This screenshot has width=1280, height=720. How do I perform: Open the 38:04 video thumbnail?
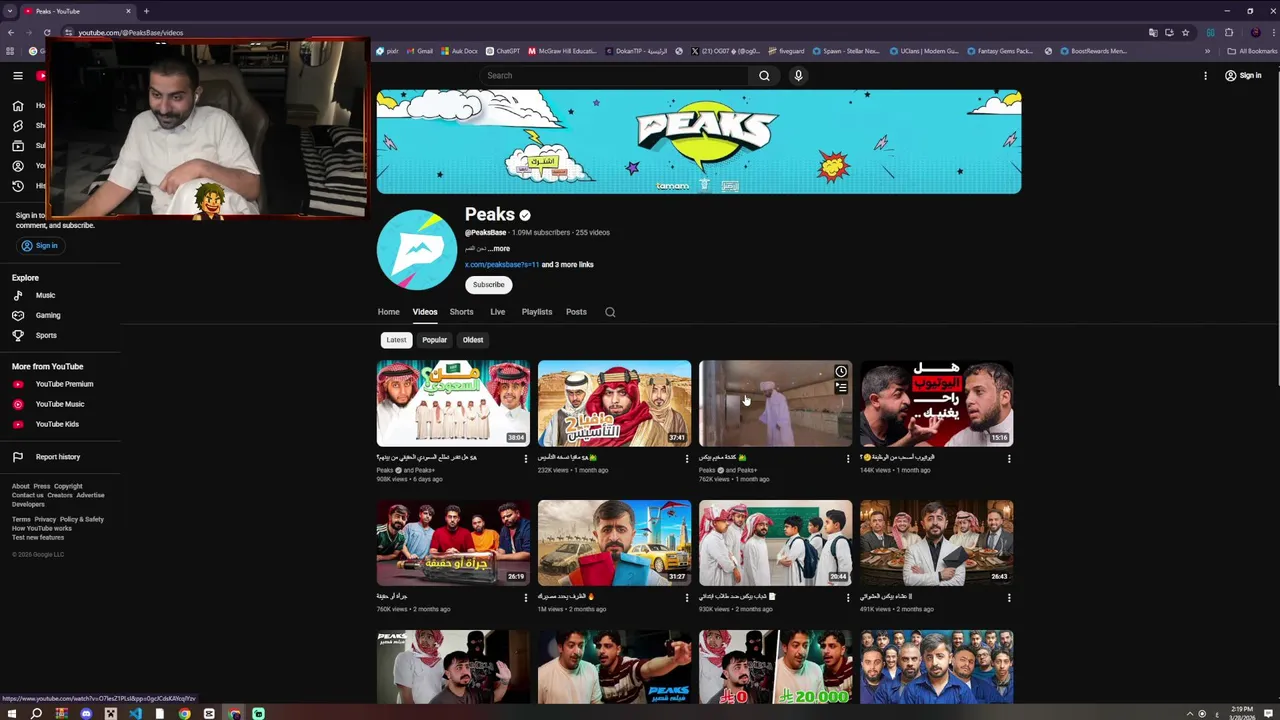click(x=453, y=403)
